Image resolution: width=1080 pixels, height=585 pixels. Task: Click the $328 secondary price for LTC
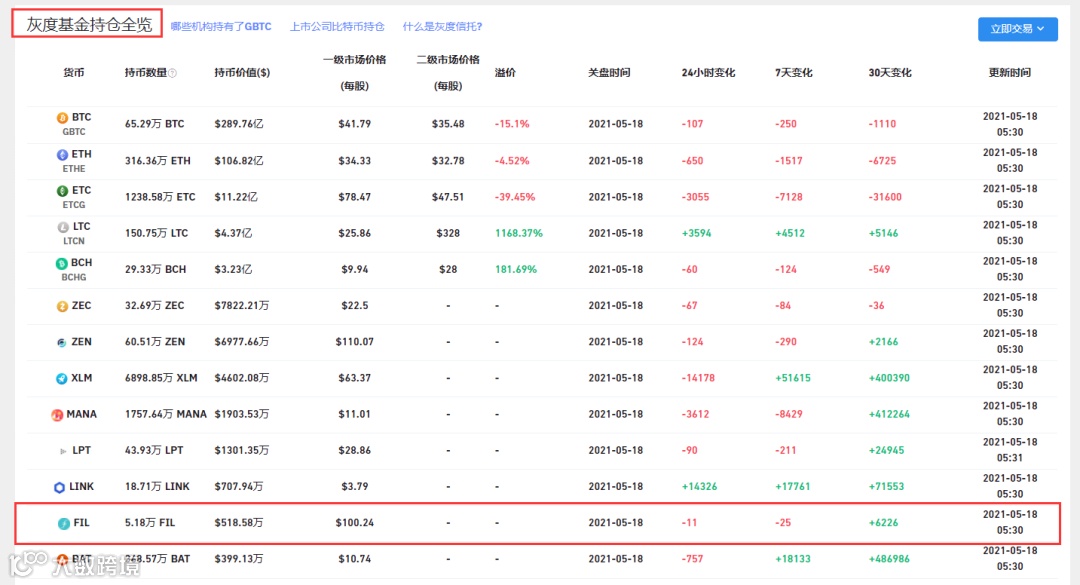click(448, 234)
